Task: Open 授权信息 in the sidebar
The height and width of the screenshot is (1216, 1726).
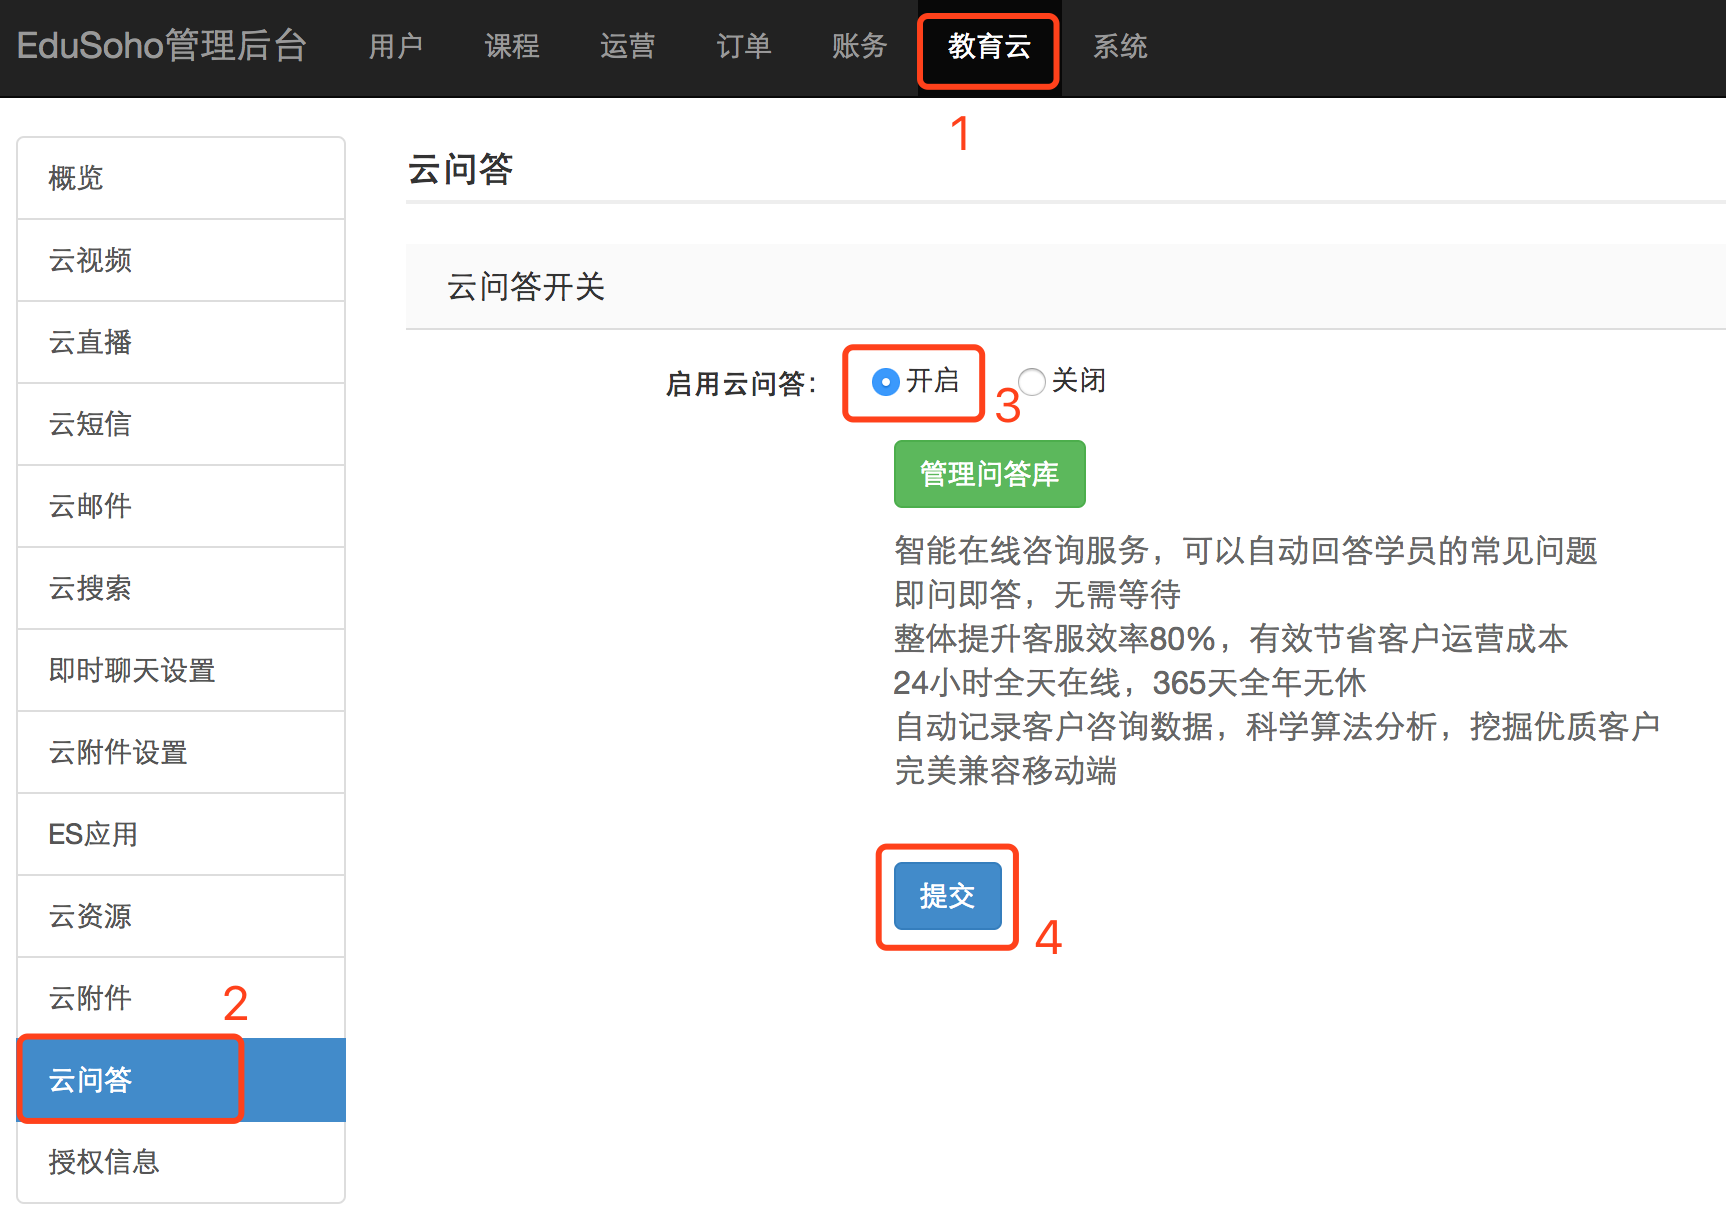Action: pos(181,1162)
